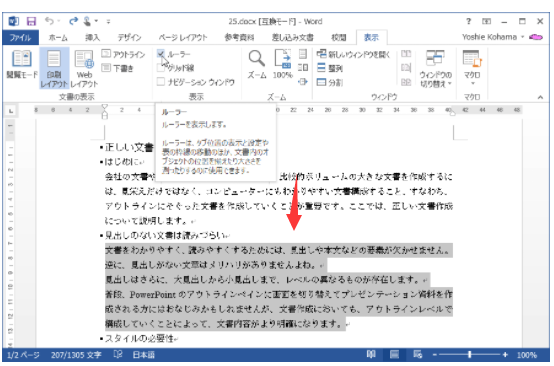Click the 100% zoom level in status bar

(x=527, y=355)
